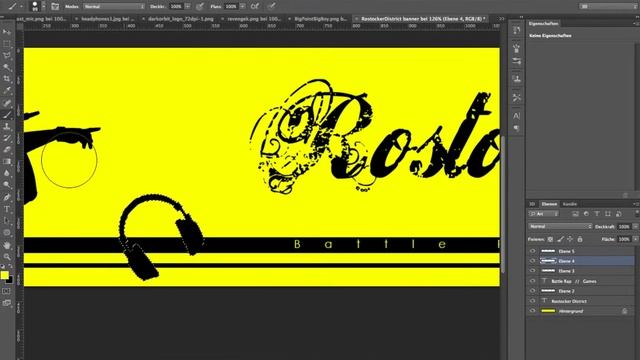640x360 pixels.
Task: Select the Healing Brush tool
Action: (7, 103)
